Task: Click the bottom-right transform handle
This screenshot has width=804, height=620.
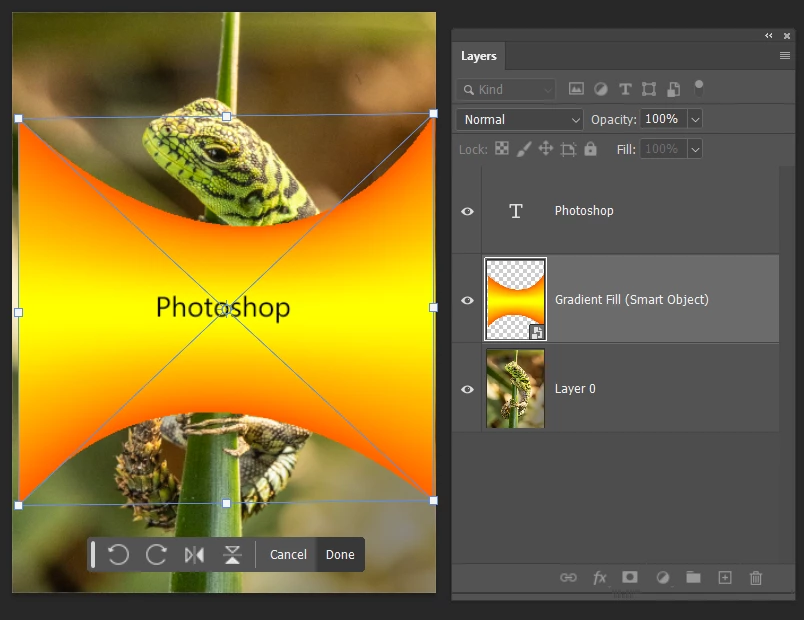Action: point(433,501)
